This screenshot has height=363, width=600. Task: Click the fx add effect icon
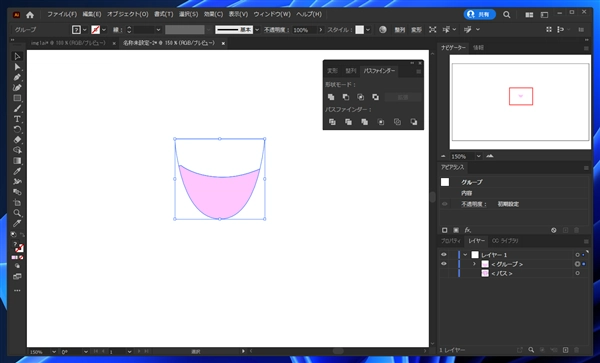click(468, 230)
